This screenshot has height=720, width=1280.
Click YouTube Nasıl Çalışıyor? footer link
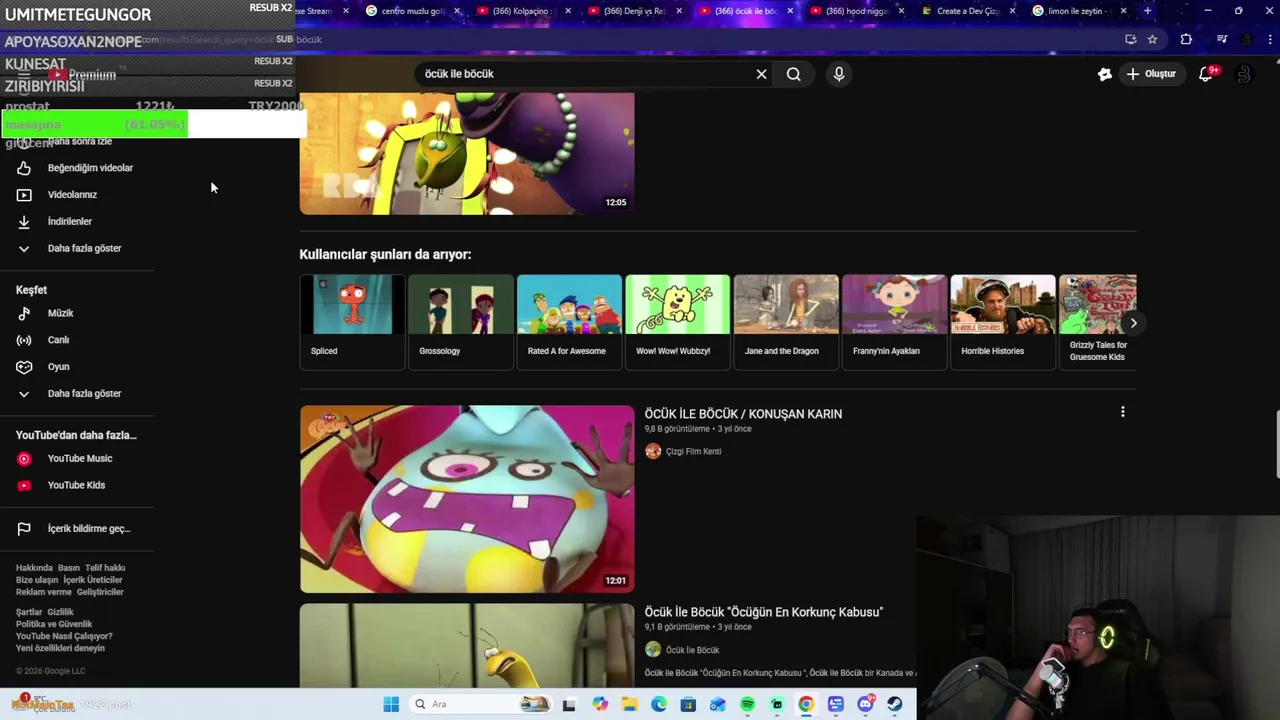pos(64,636)
